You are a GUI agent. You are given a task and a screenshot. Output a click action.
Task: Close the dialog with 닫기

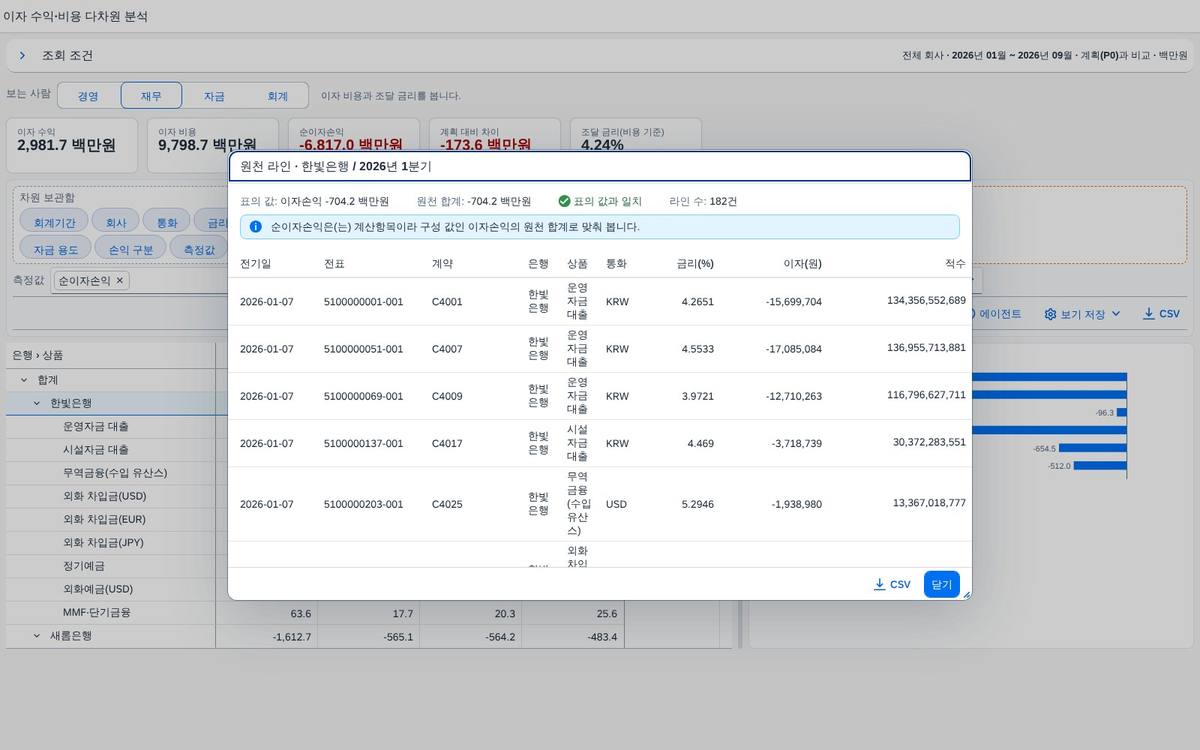tap(942, 584)
